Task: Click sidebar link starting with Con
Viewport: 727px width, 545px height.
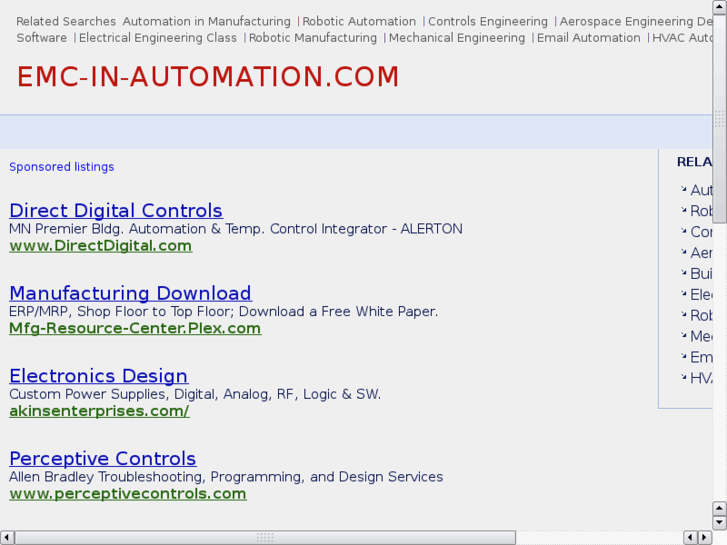Action: 701,232
